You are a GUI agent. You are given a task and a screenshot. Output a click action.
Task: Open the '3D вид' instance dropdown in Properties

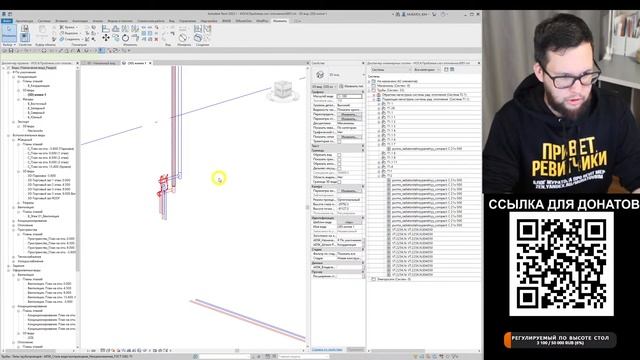[x=324, y=87]
